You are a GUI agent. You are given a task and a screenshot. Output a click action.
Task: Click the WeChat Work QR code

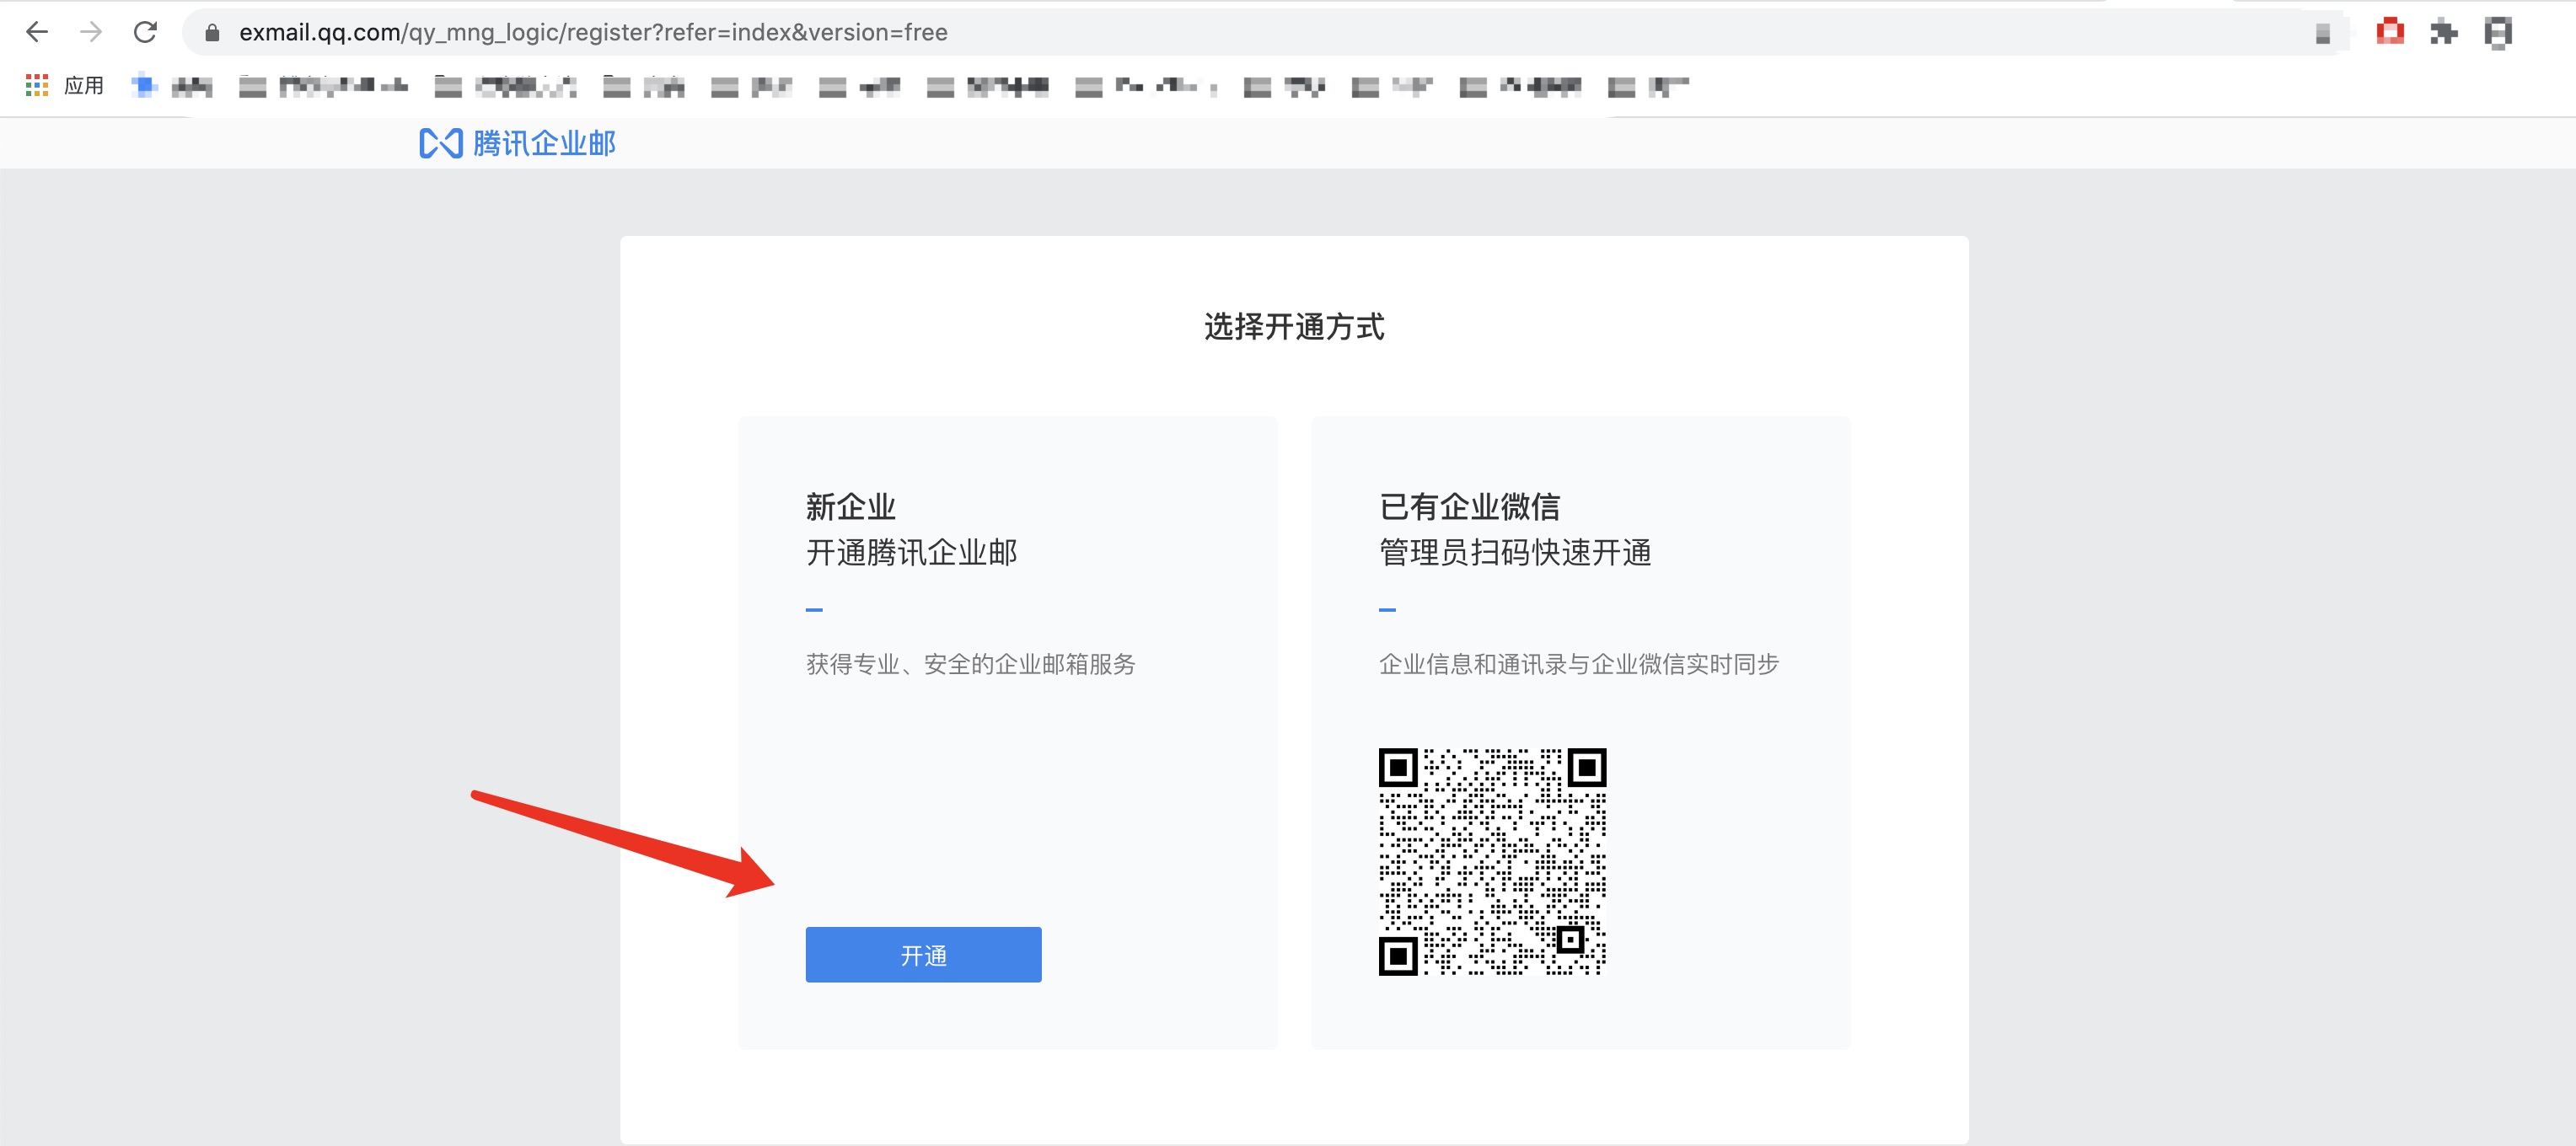[x=1491, y=861]
